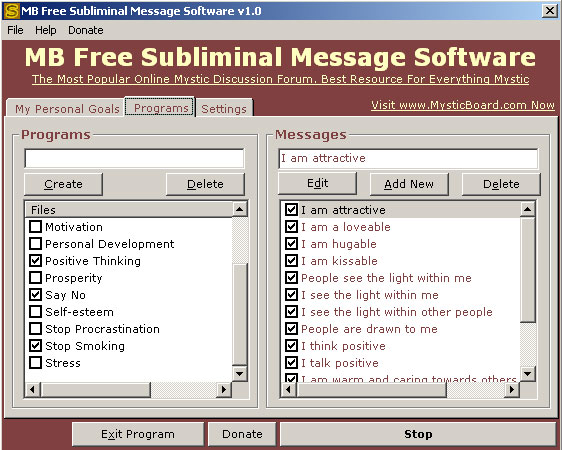Click the app icon in title bar
The height and width of the screenshot is (450, 562).
11,11
